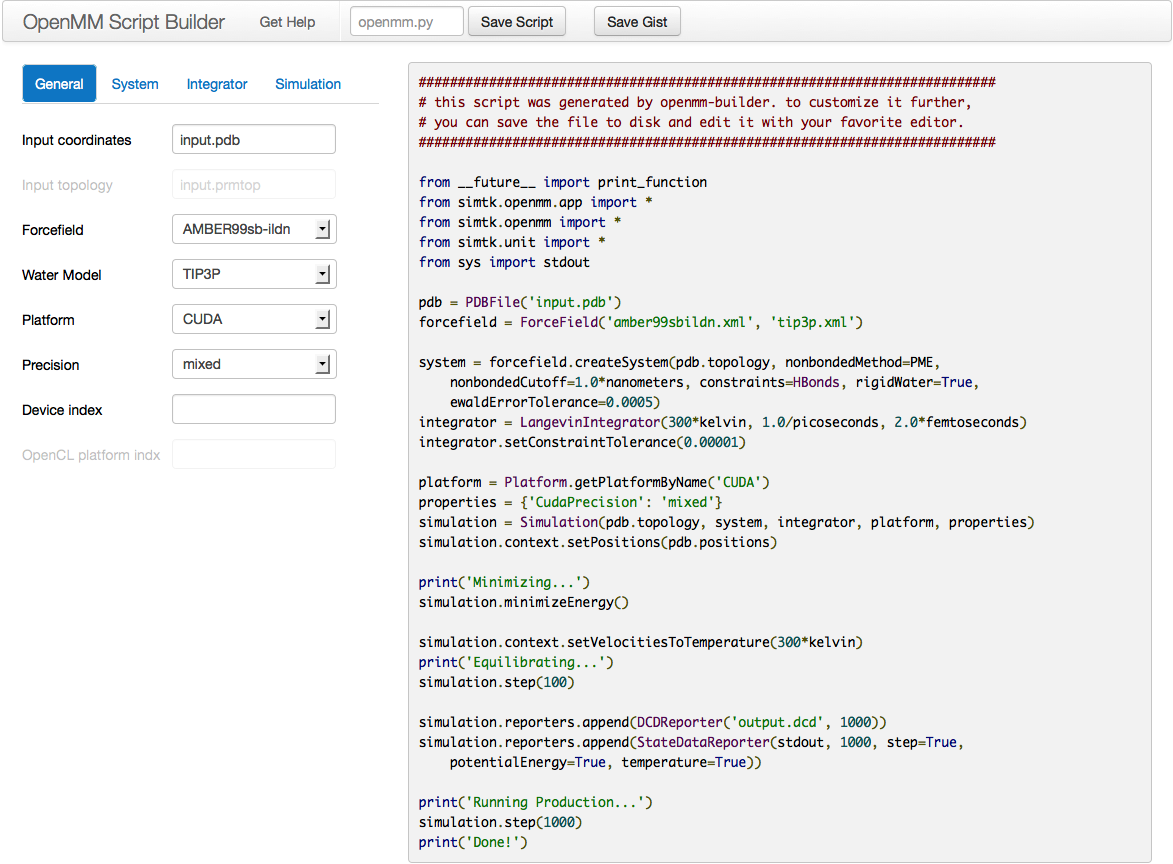Click the disabled Input topology field

[254, 185]
